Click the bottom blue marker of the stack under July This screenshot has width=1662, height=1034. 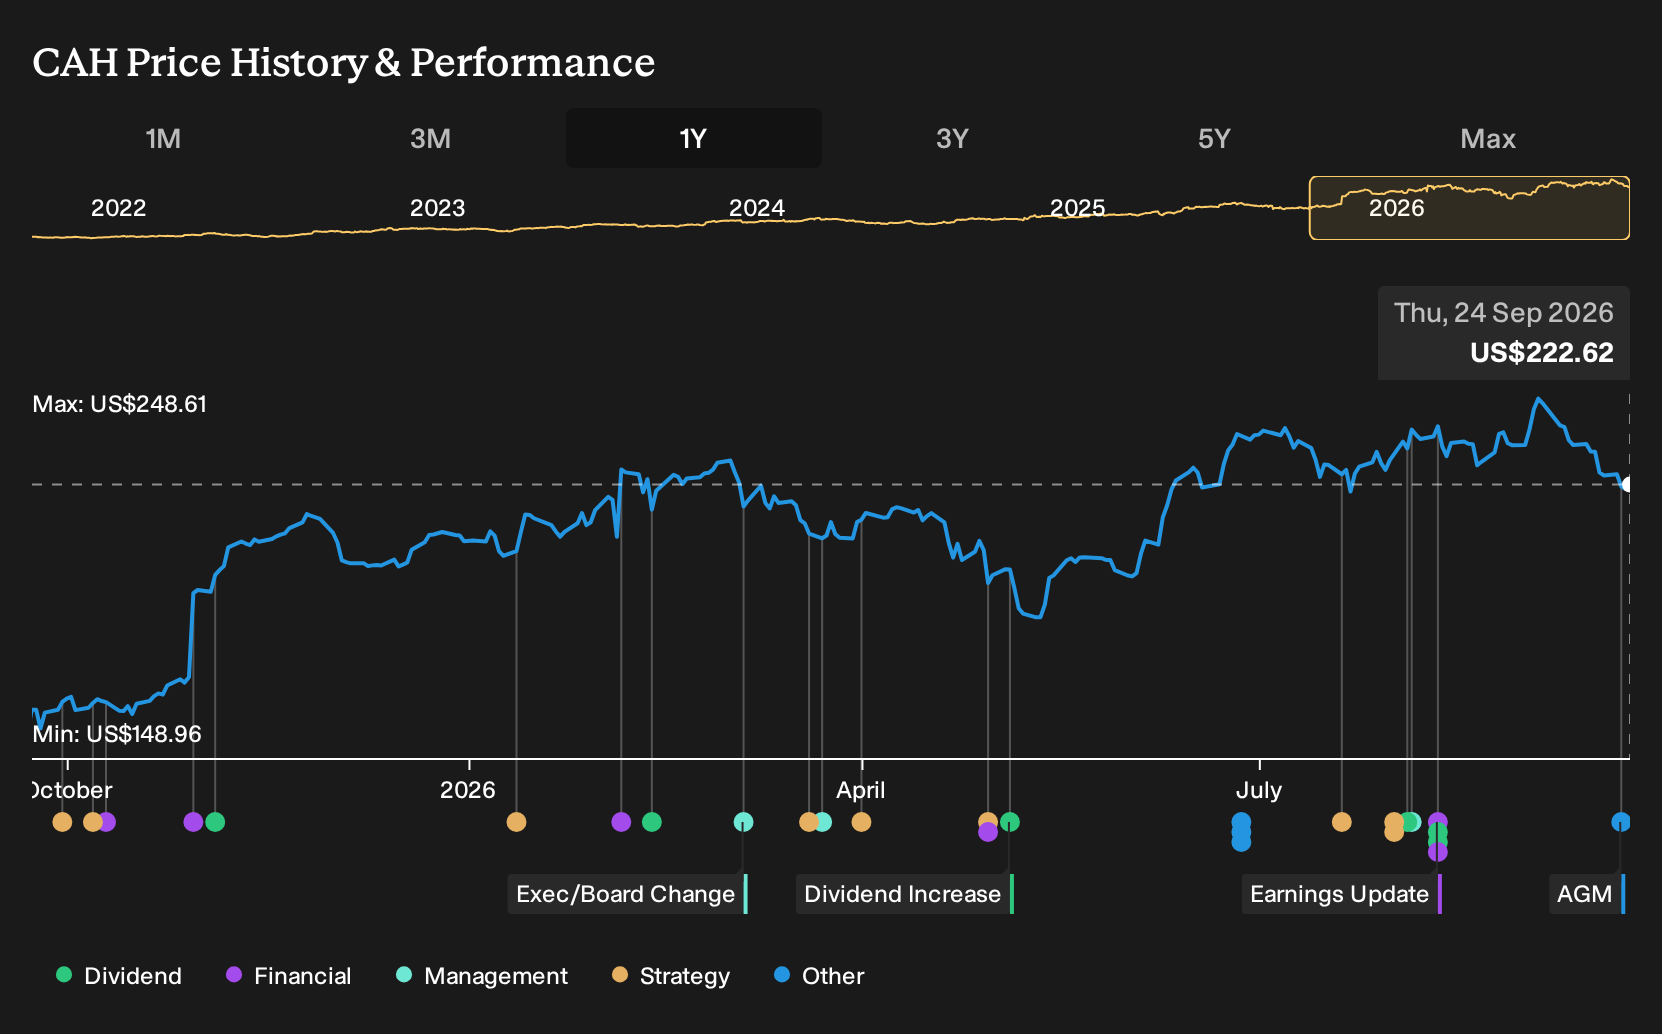pyautogui.click(x=1241, y=842)
